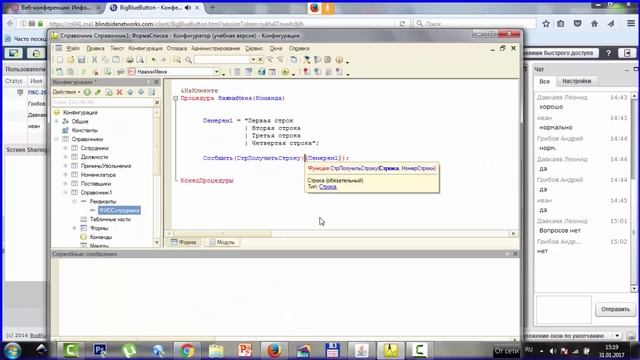Click the Firefox Поиск search field
The height and width of the screenshot is (360, 640).
coord(474,24)
